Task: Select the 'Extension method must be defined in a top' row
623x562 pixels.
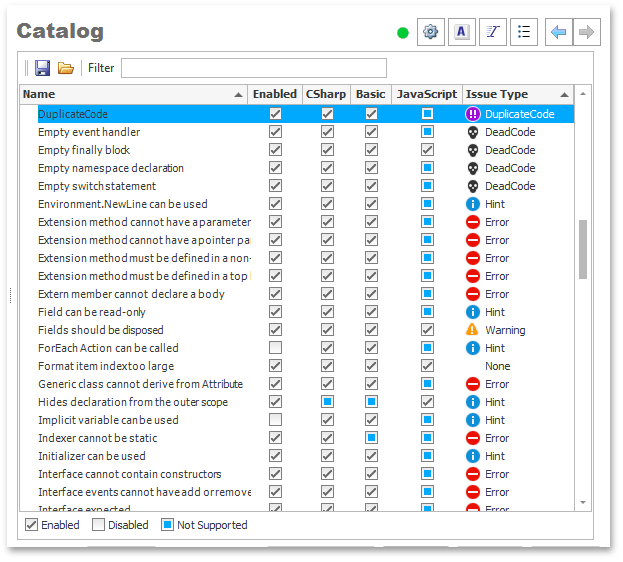Action: pos(297,276)
